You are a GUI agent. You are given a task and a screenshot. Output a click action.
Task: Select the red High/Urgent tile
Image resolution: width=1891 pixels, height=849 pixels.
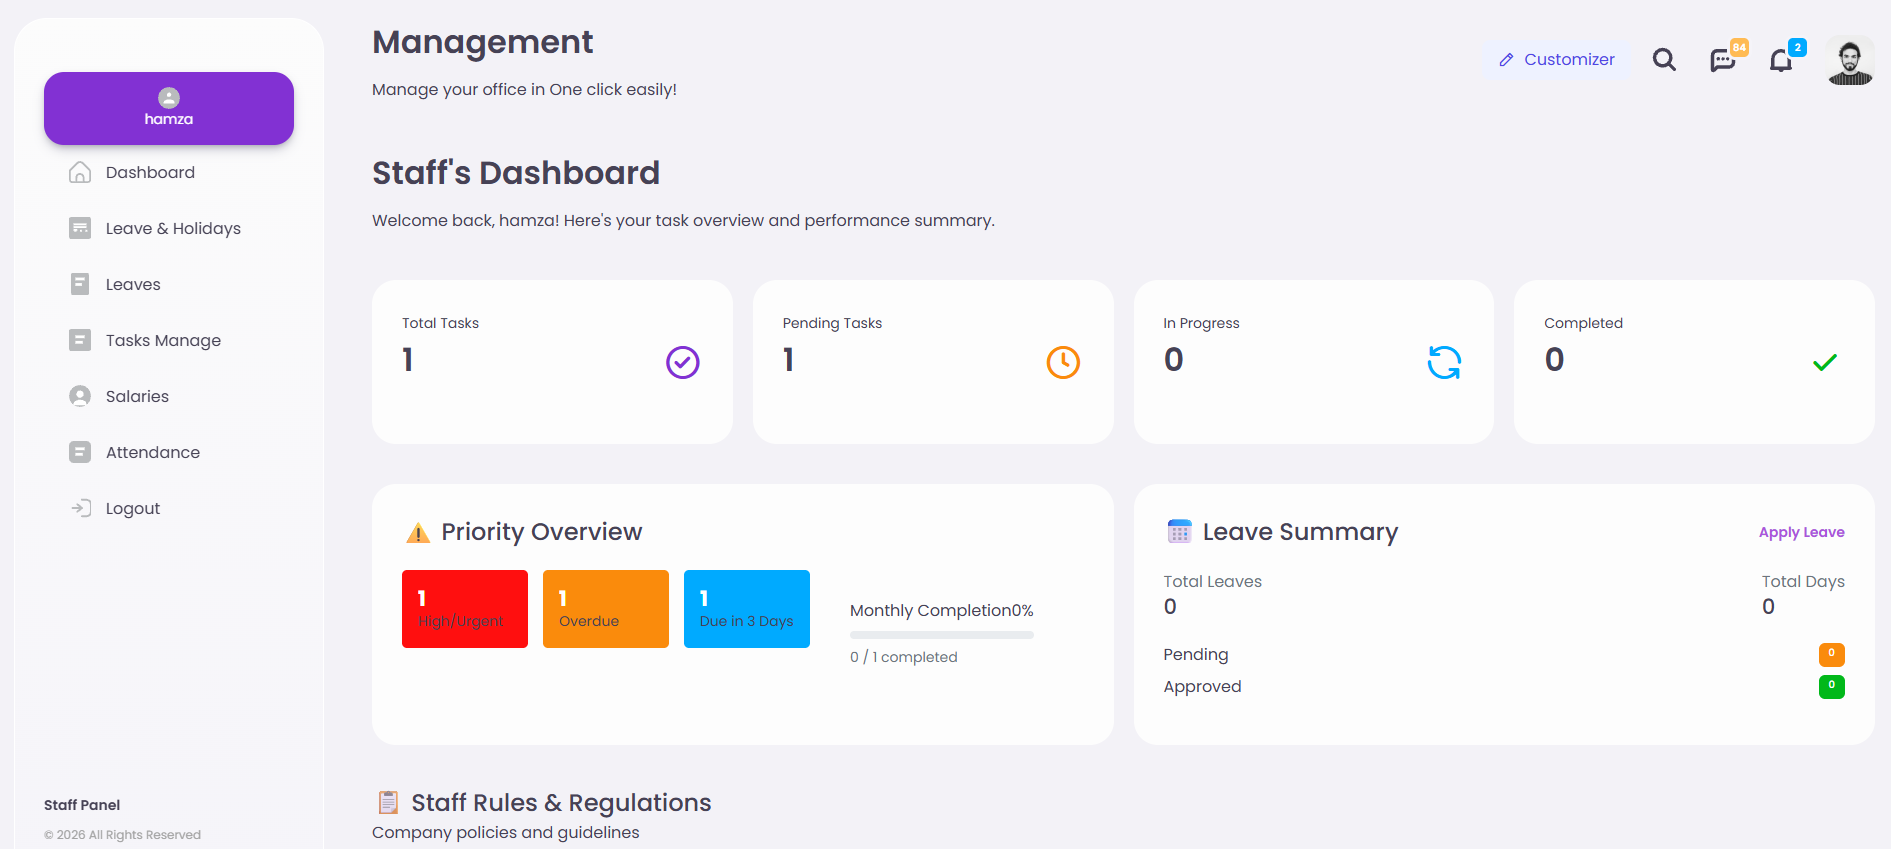tap(465, 609)
